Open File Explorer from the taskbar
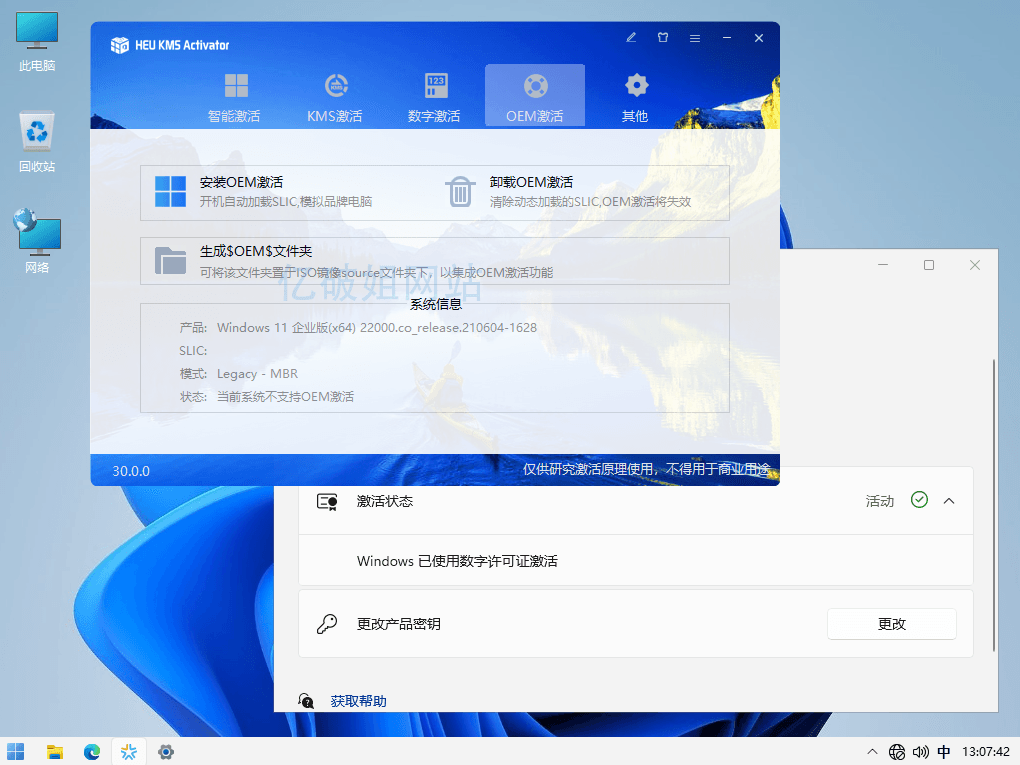1020x765 pixels. pyautogui.click(x=55, y=752)
